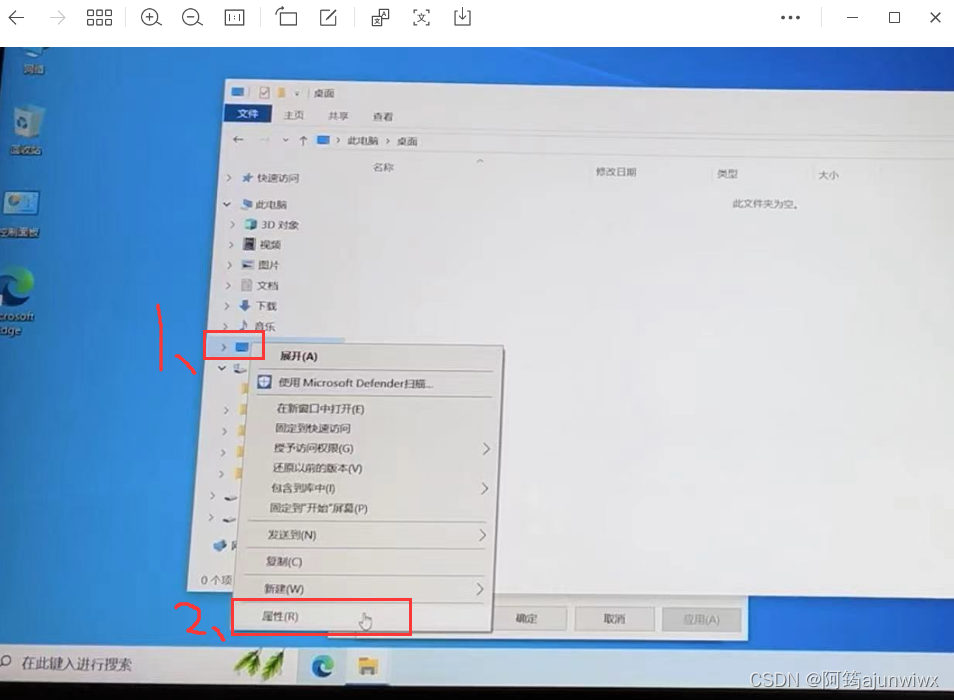The height and width of the screenshot is (700, 954).
Task: Sort by the 名称 column header
Action: coord(383,167)
